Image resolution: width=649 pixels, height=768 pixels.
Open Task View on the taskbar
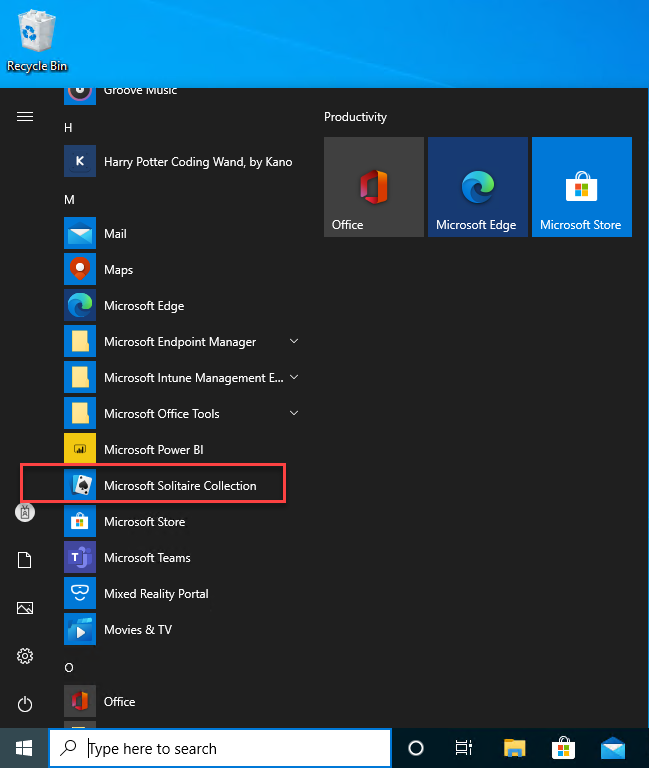click(x=463, y=748)
